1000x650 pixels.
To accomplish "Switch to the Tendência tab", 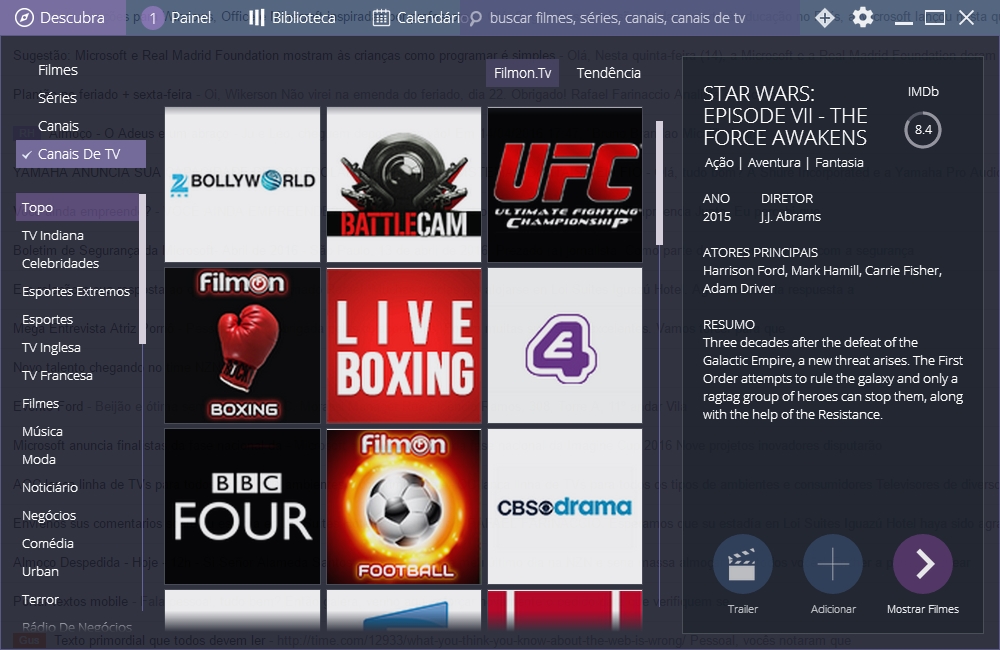I will (x=608, y=73).
